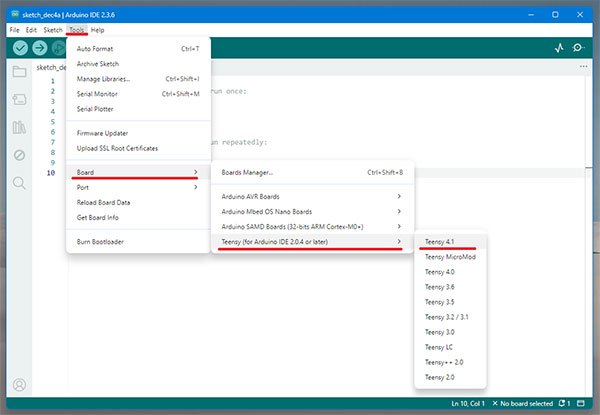Open the Search magnifier sidebar icon
The height and width of the screenshot is (415, 600).
tap(19, 183)
